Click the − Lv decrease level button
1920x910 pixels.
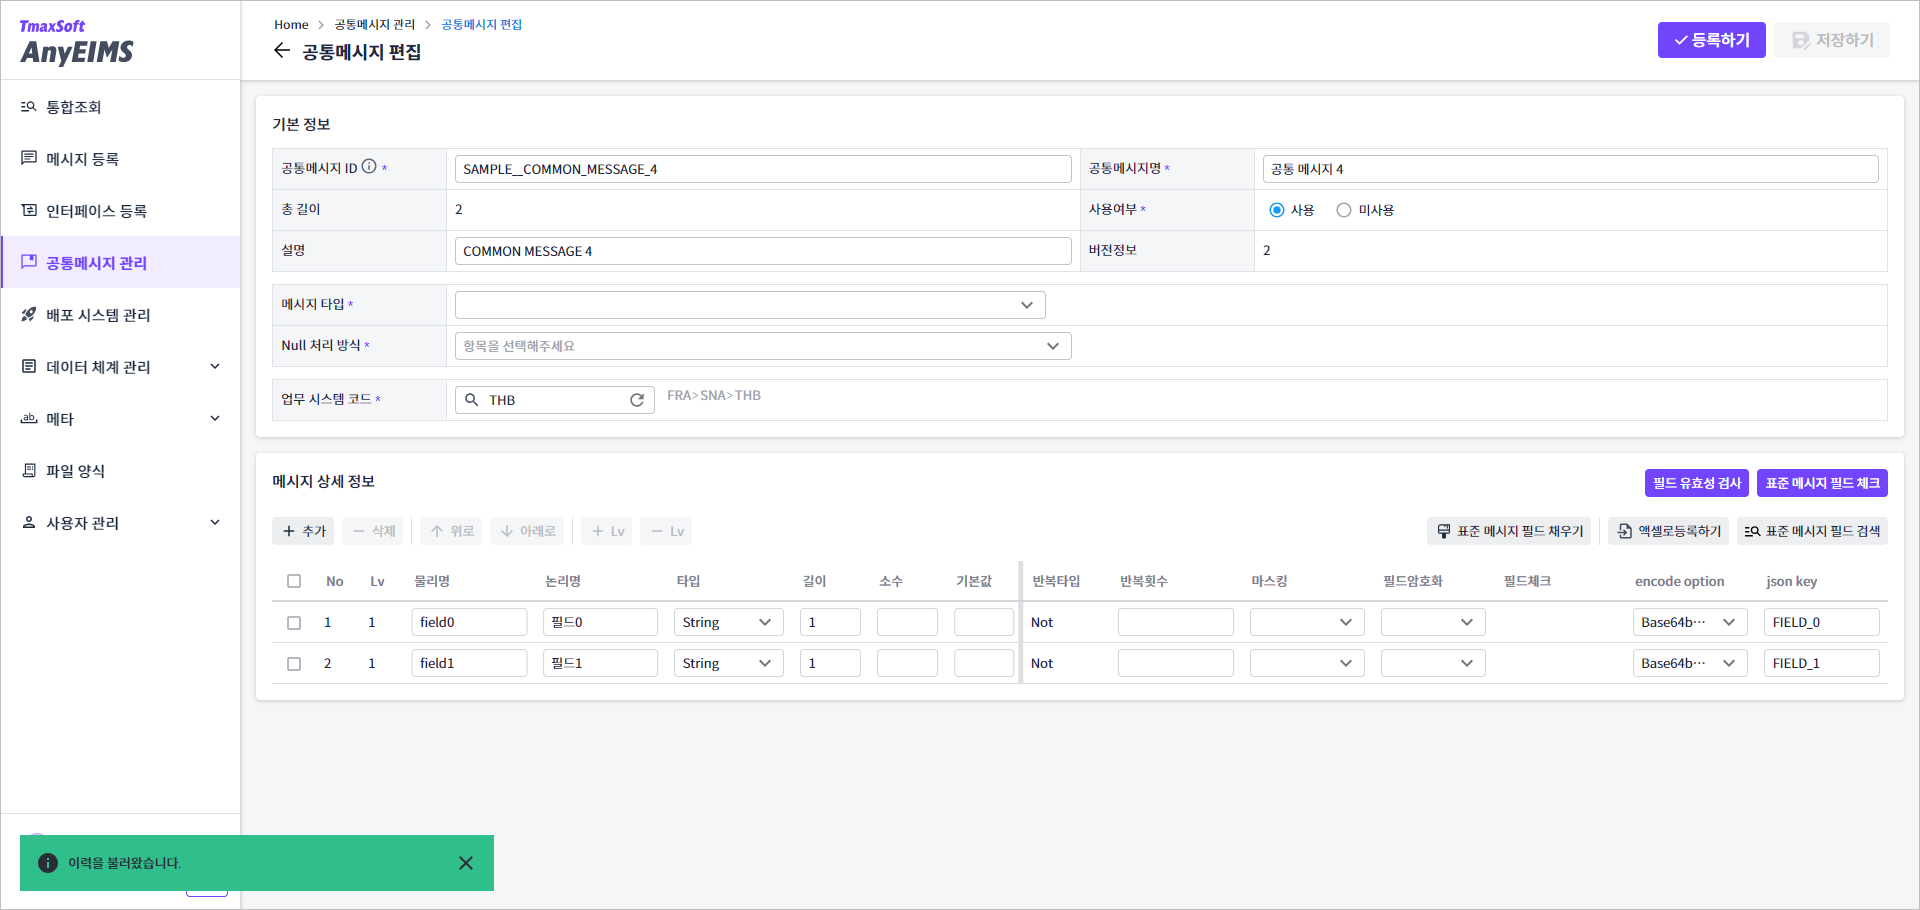tap(666, 531)
